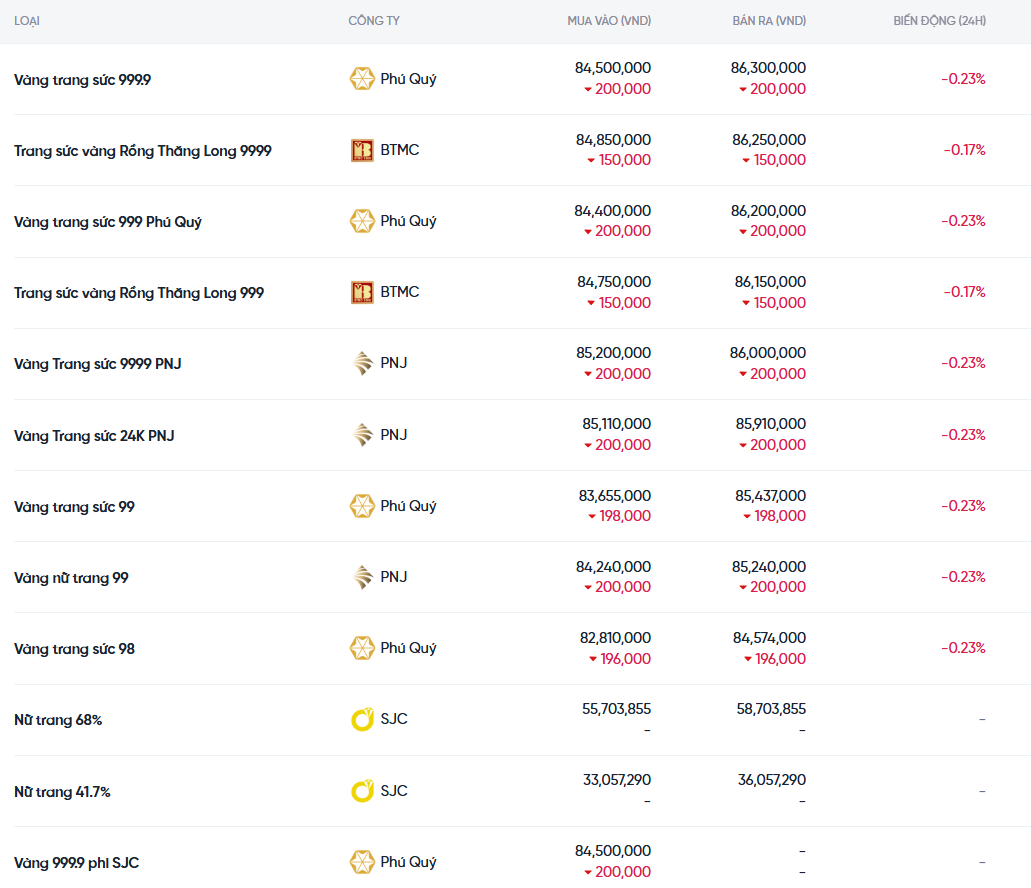Click buy price 33,057,290
The height and width of the screenshot is (888, 1031).
coord(617,780)
